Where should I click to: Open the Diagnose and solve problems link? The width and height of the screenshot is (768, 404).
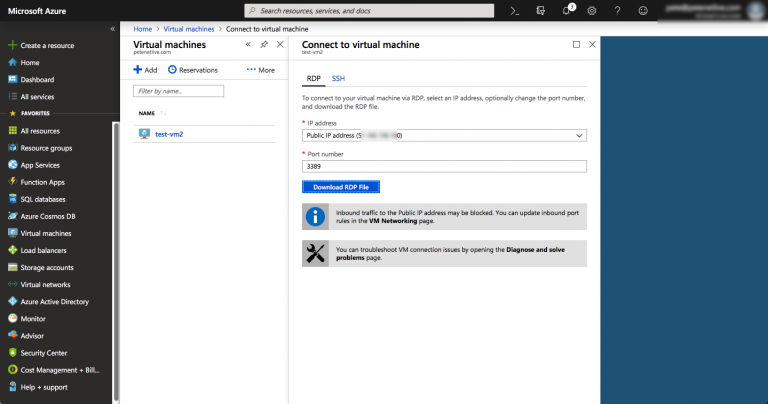point(450,254)
